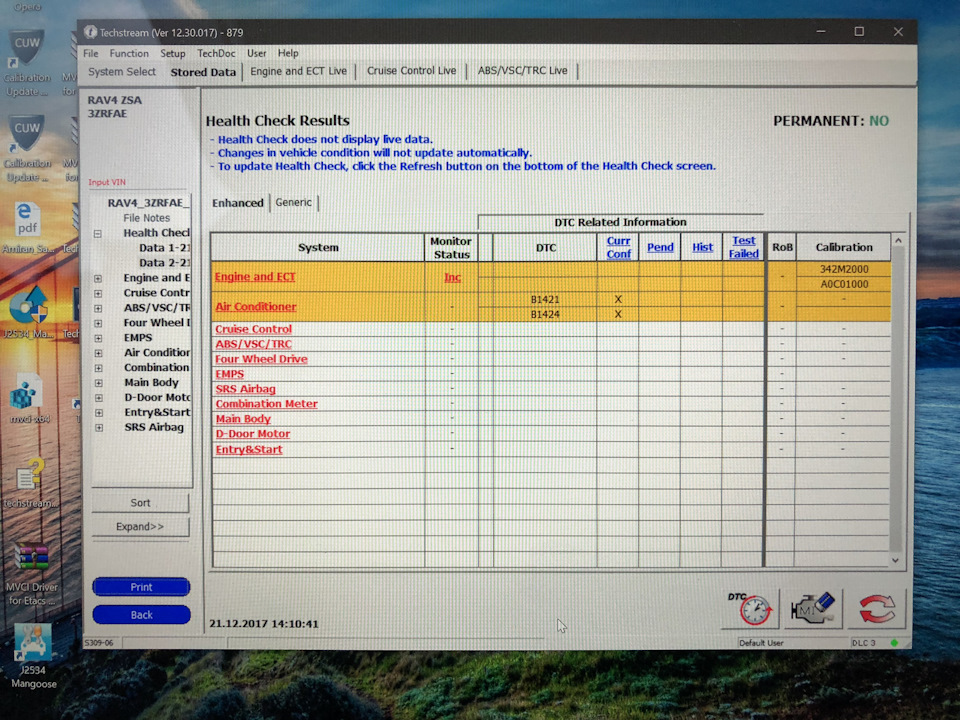Expand Four Wheel tree node
Screen dimensions: 960x720
point(98,323)
